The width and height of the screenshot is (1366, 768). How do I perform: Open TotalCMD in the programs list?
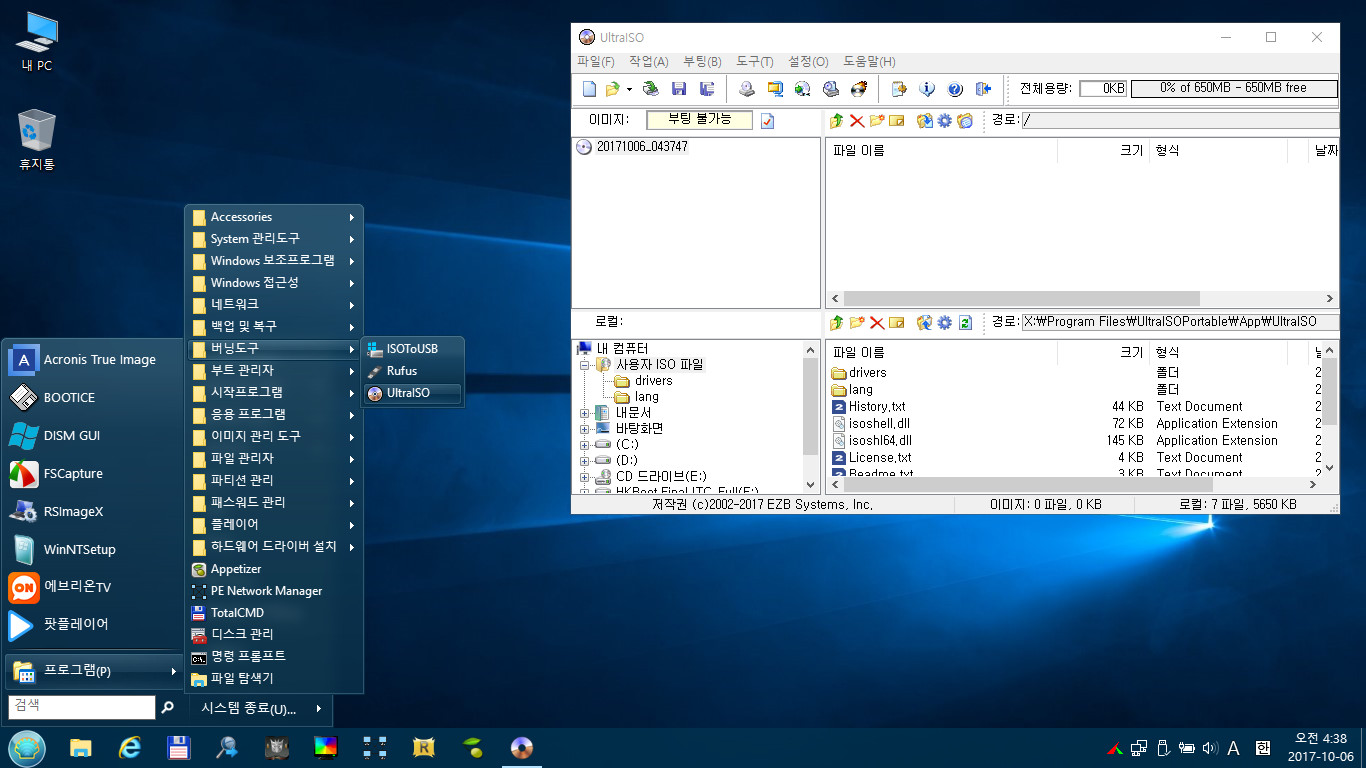tap(274, 612)
